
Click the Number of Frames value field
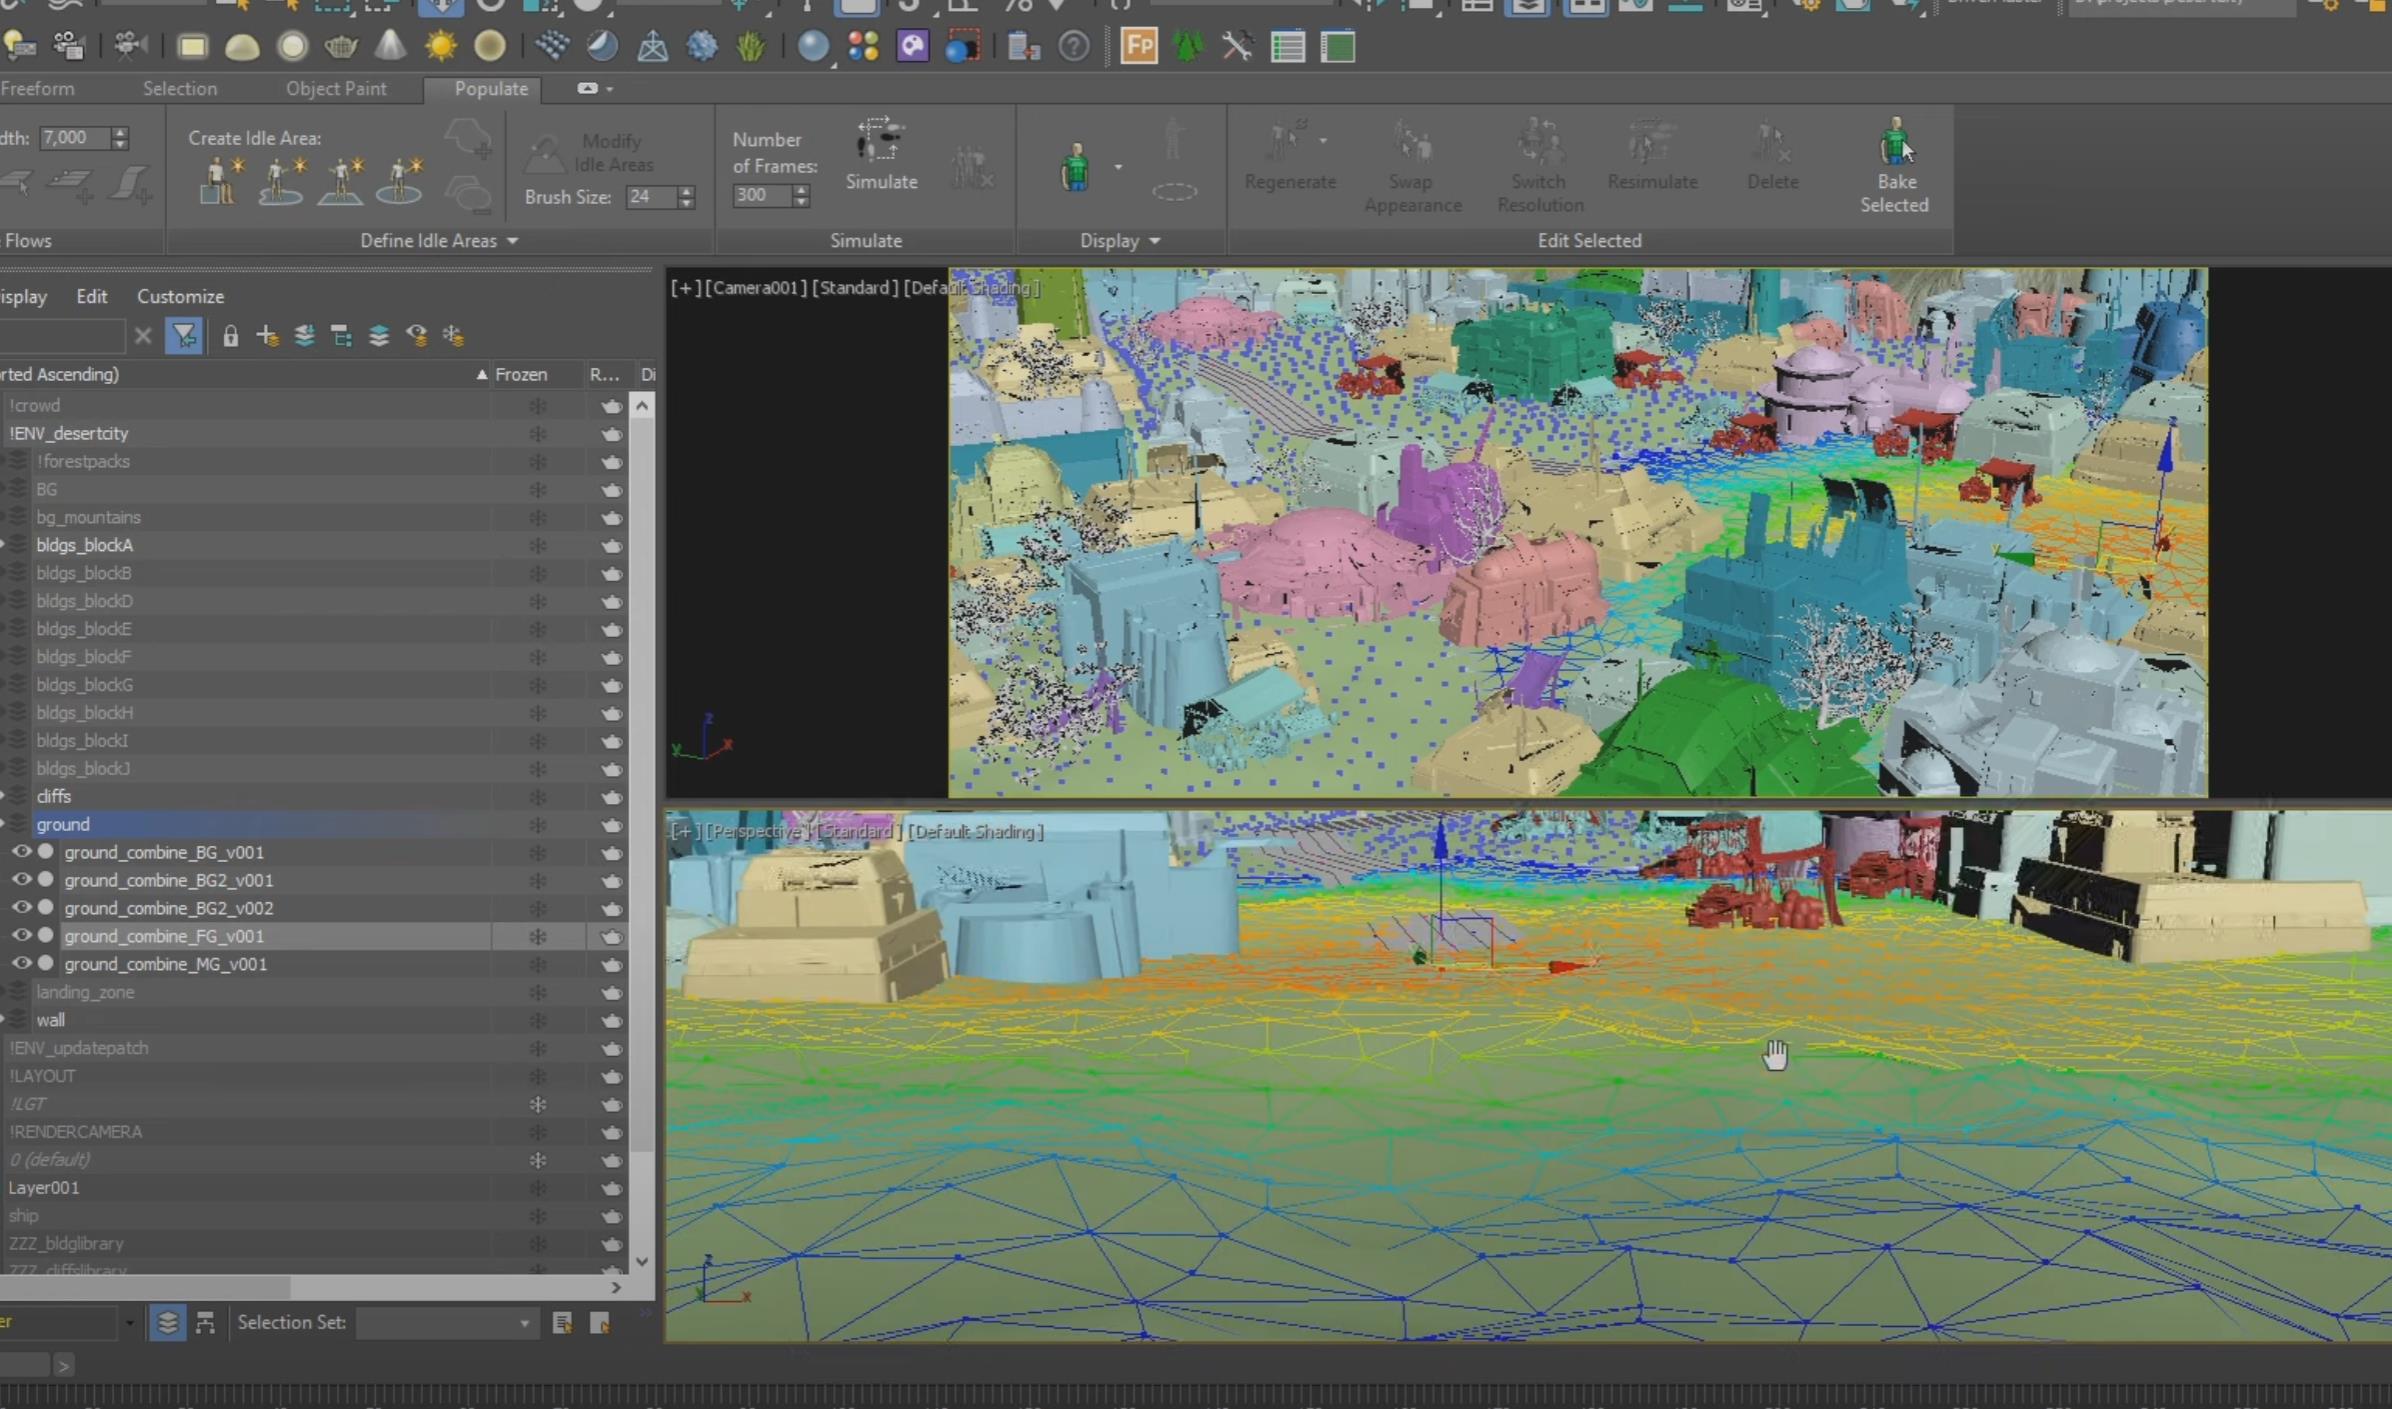[x=763, y=196]
